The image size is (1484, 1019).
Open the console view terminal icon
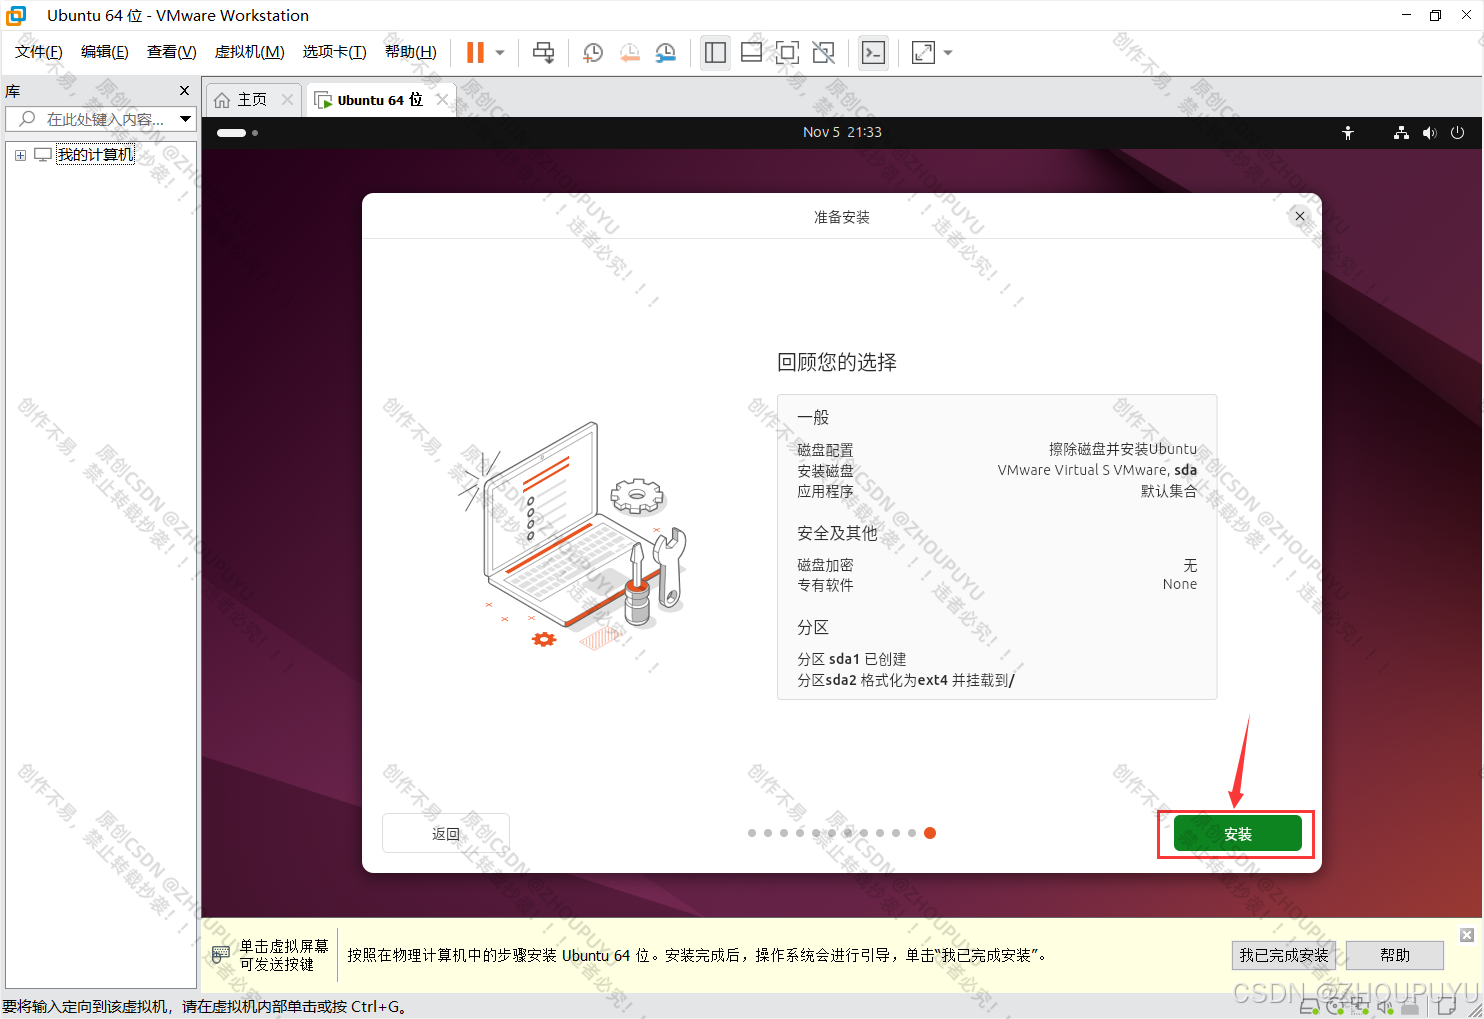point(873,53)
